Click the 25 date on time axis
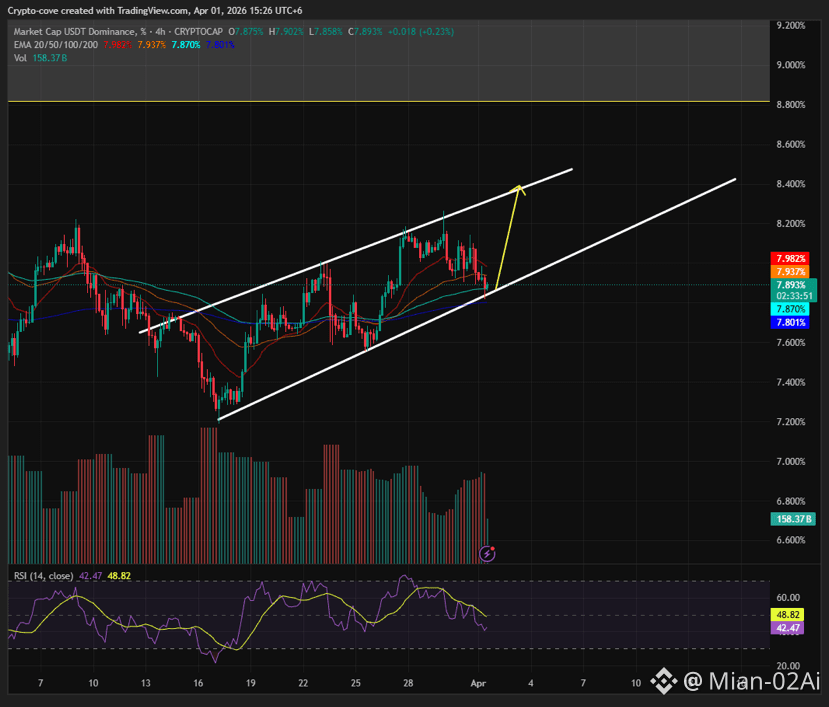This screenshot has width=829, height=707. point(355,683)
